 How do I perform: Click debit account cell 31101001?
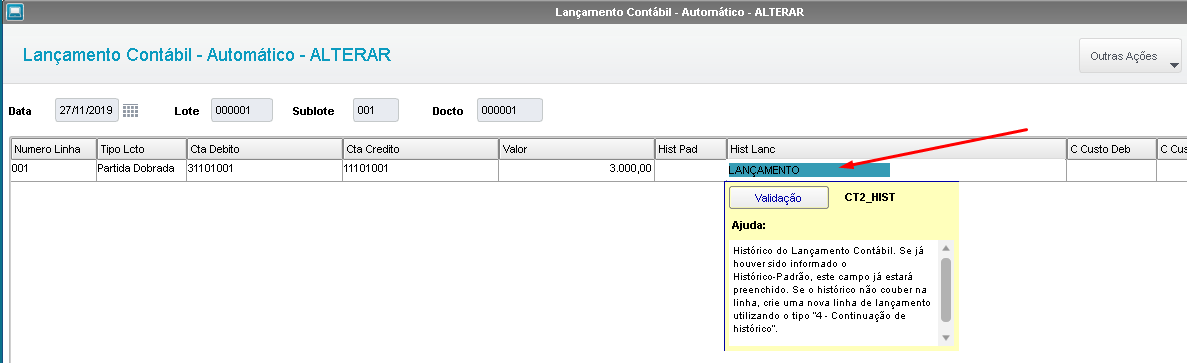tap(264, 169)
